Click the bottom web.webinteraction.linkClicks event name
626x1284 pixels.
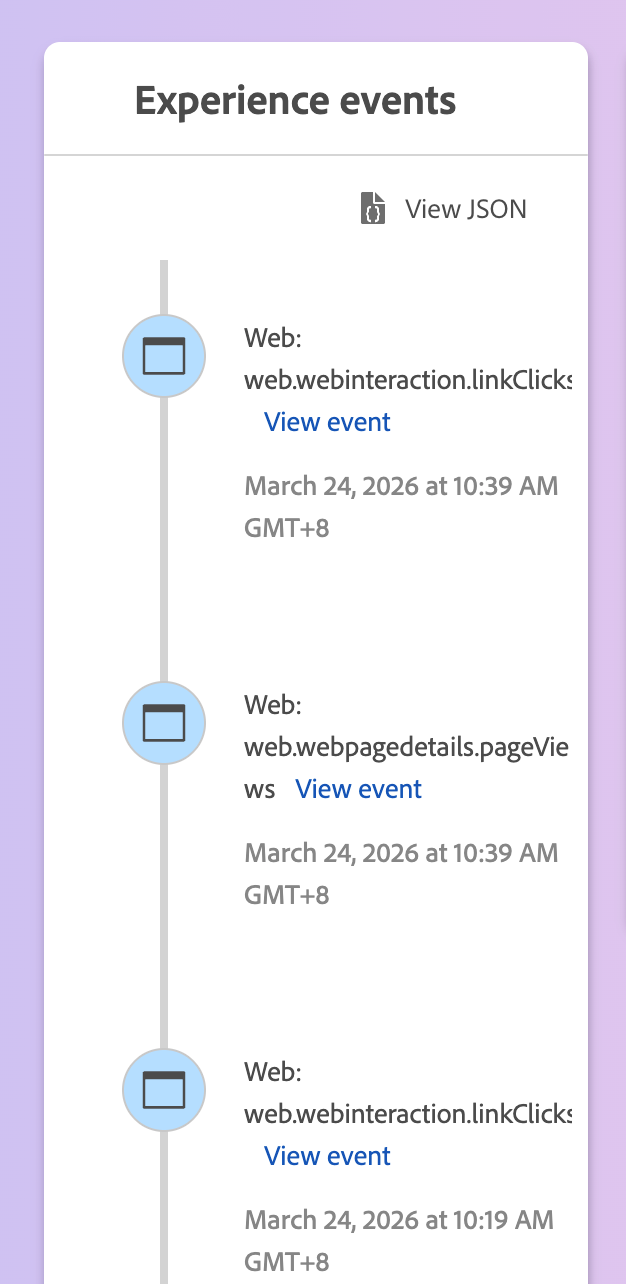click(x=408, y=1114)
